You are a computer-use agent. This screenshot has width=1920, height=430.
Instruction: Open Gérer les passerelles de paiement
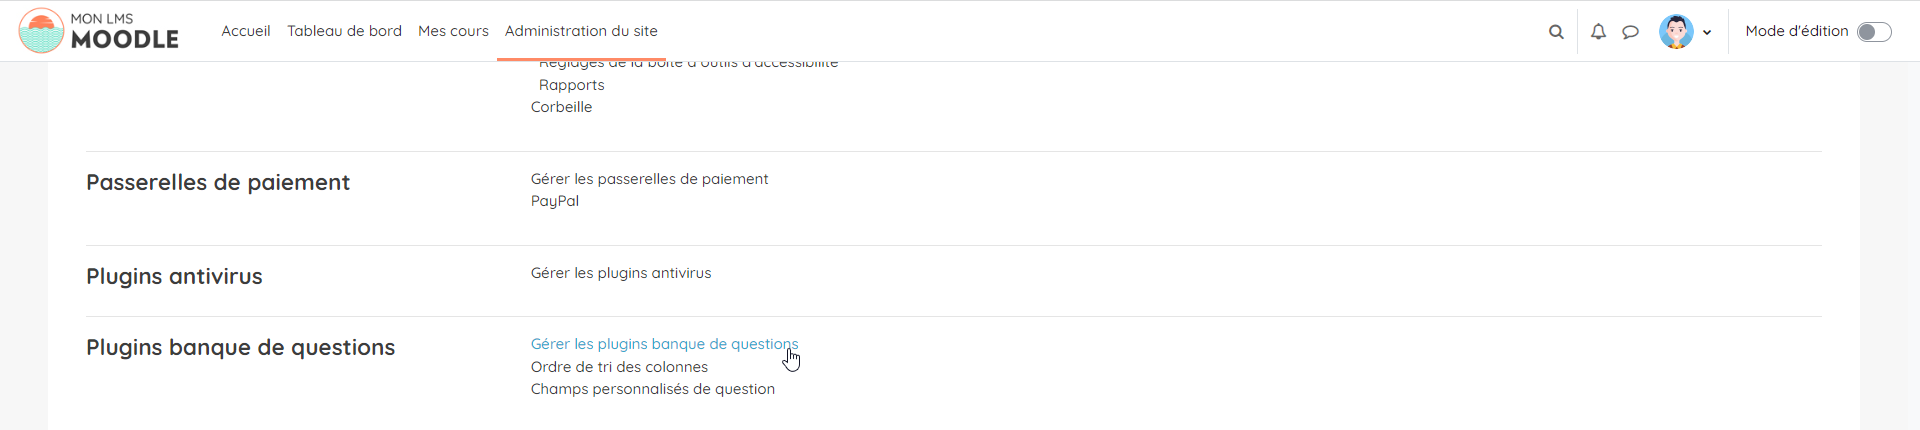[649, 179]
